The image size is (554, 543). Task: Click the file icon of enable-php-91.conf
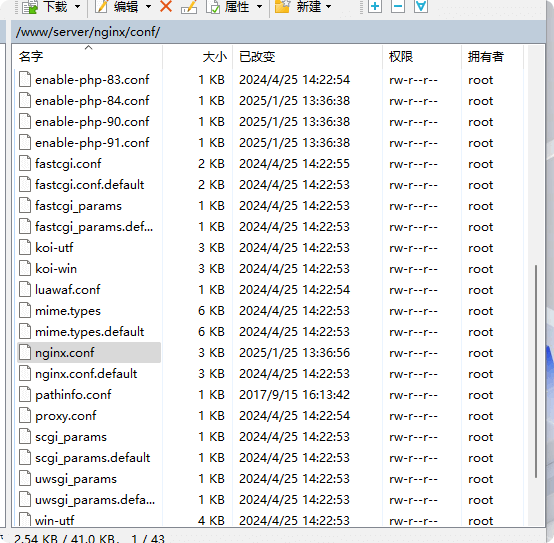click(x=25, y=142)
